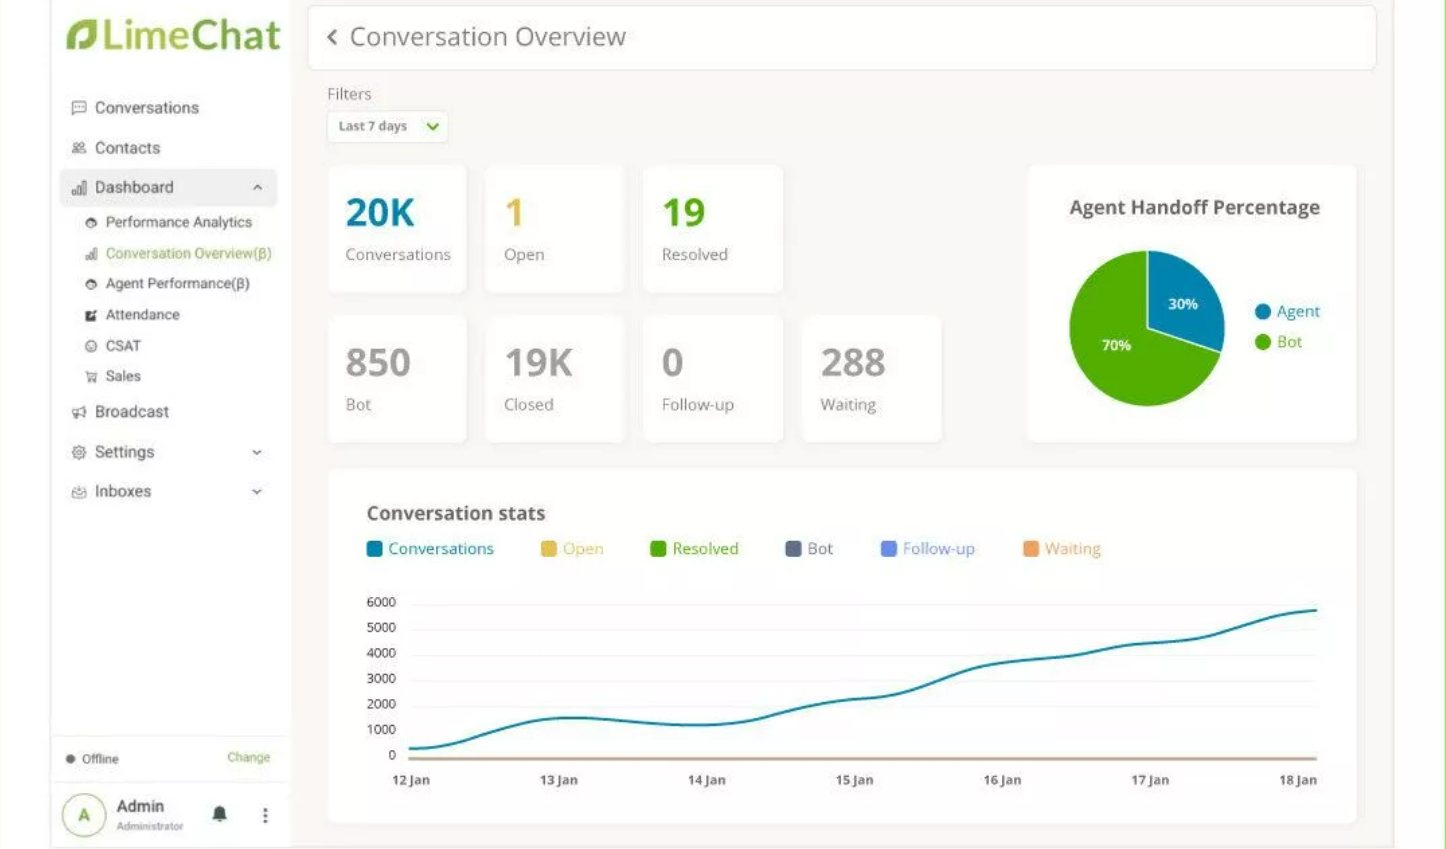Click the 30% blue pie slice
The image size is (1446, 849).
1184,299
